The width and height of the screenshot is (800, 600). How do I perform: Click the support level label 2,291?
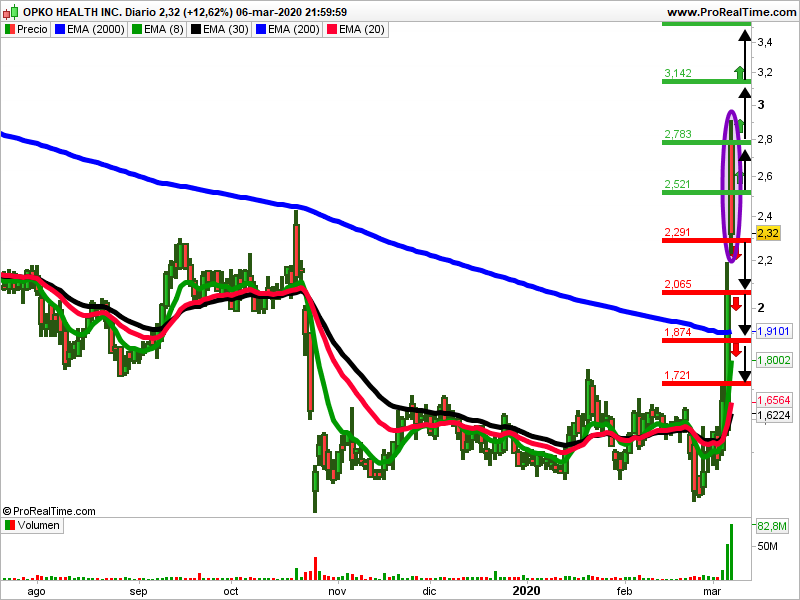click(x=678, y=233)
